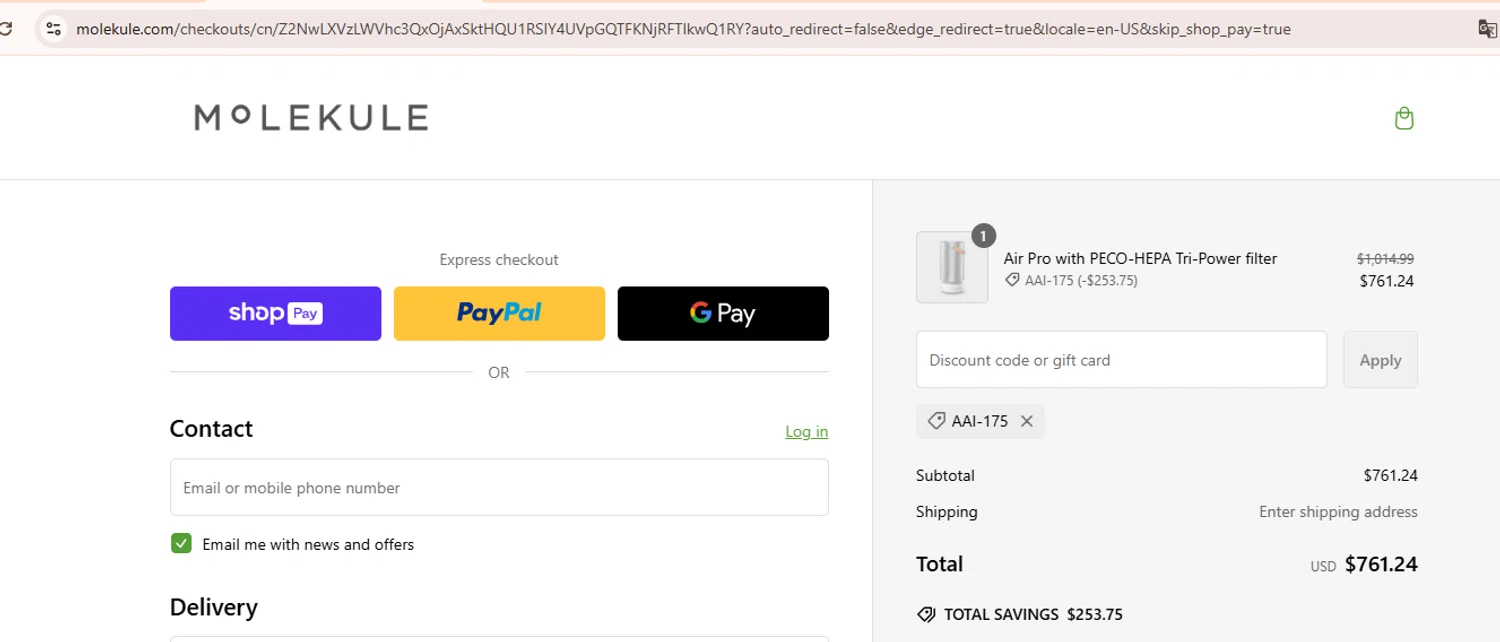The image size is (1500, 642).
Task: Open the Log in link
Action: [x=806, y=431]
